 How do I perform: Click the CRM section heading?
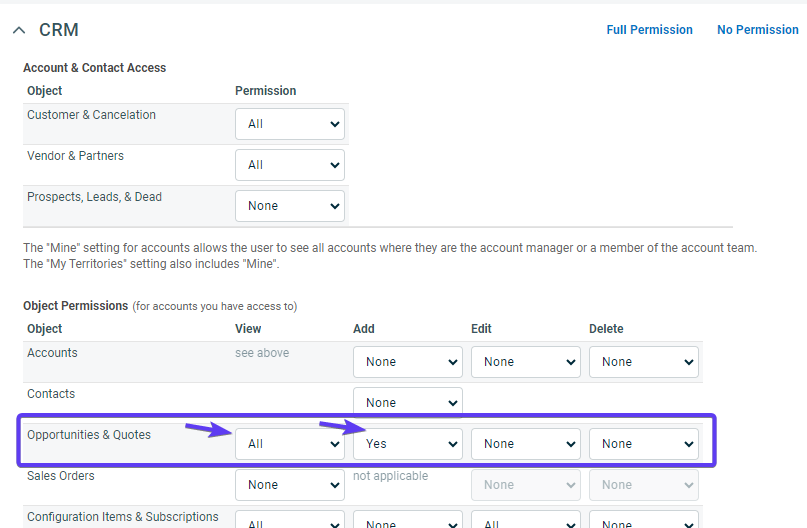(x=59, y=31)
